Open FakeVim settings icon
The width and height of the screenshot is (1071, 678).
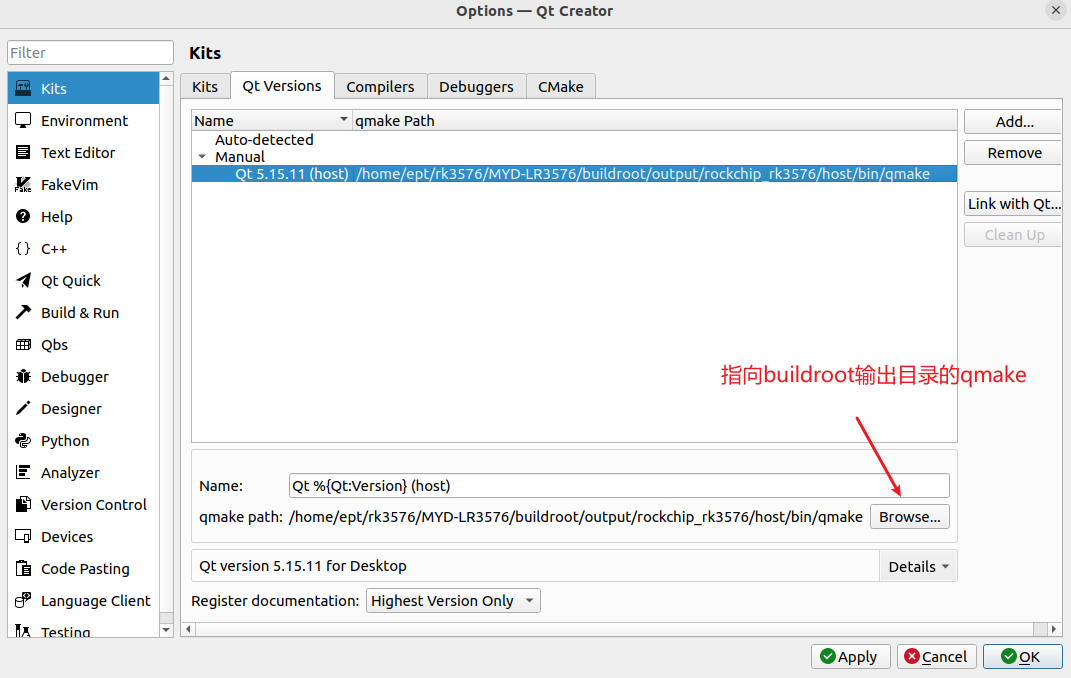click(23, 184)
